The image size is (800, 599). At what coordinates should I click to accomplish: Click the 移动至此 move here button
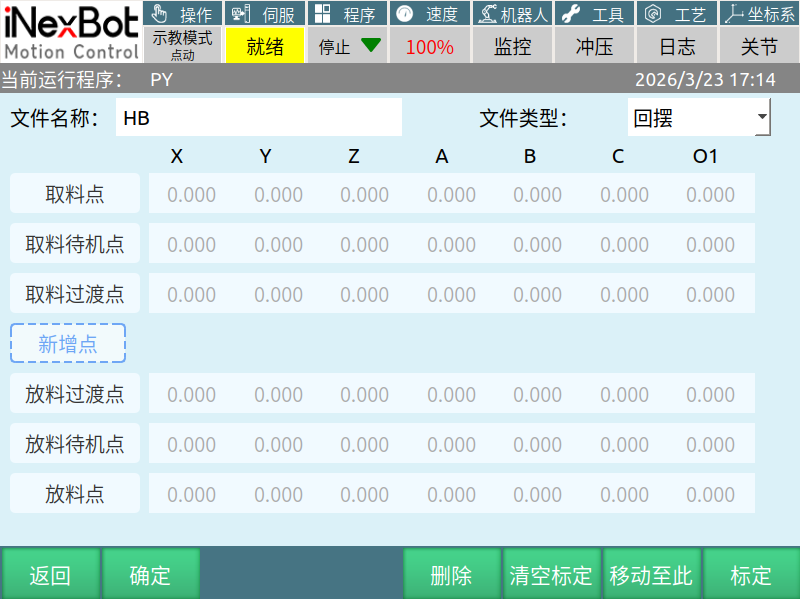(651, 575)
